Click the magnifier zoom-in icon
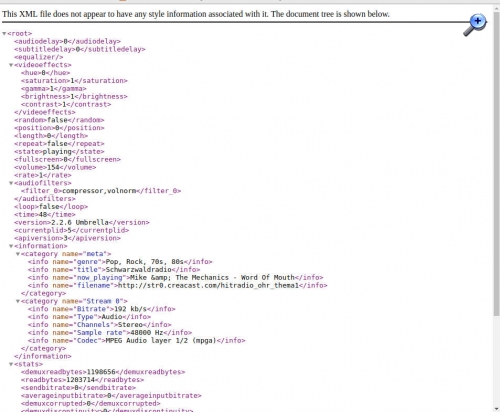The width and height of the screenshot is (500, 412). pyautogui.click(x=475, y=25)
